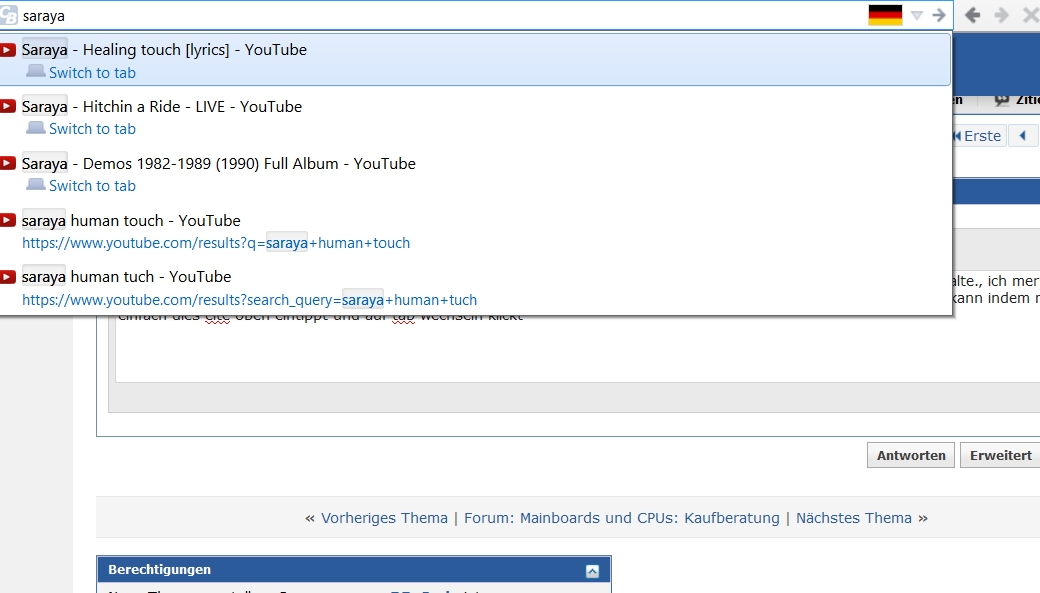Screen dimensions: 1040x593
Task: Open 'Forum: Mainboards und CPUs: Kaufberatung' link
Action: coord(621,518)
